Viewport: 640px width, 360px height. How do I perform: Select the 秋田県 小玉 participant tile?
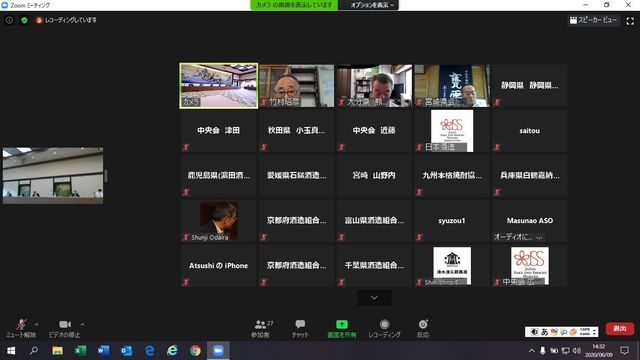(x=296, y=131)
